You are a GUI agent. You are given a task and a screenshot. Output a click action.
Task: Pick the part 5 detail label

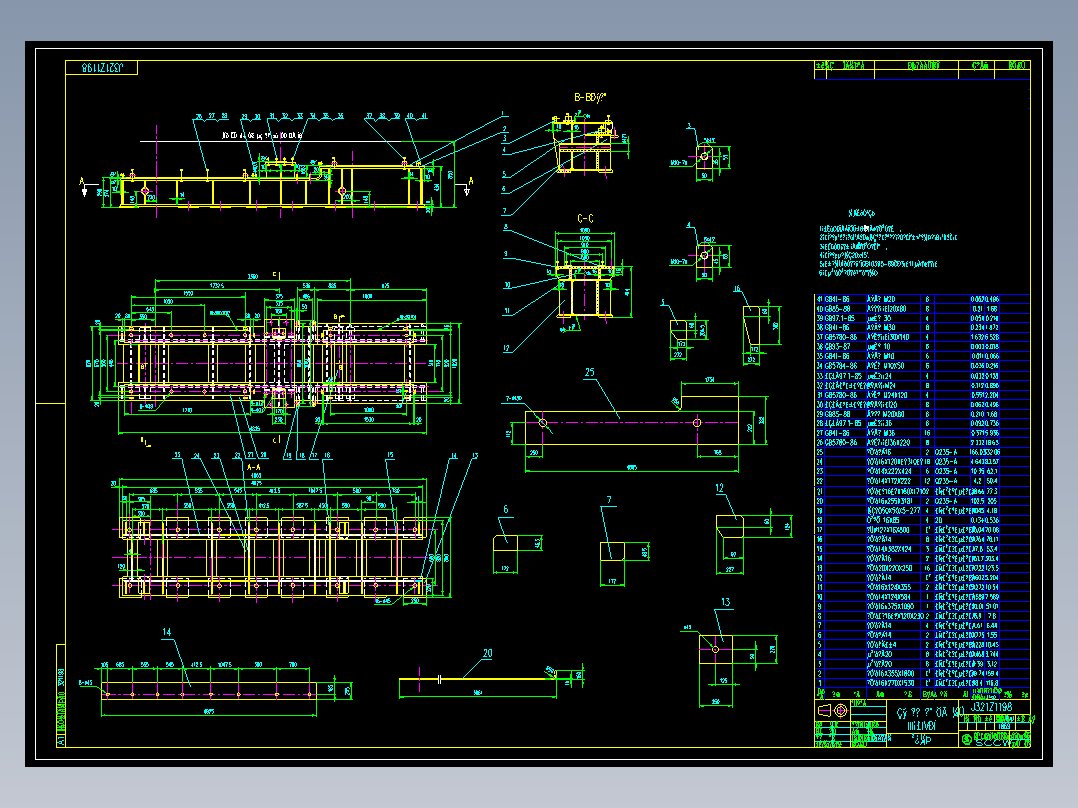pos(663,302)
